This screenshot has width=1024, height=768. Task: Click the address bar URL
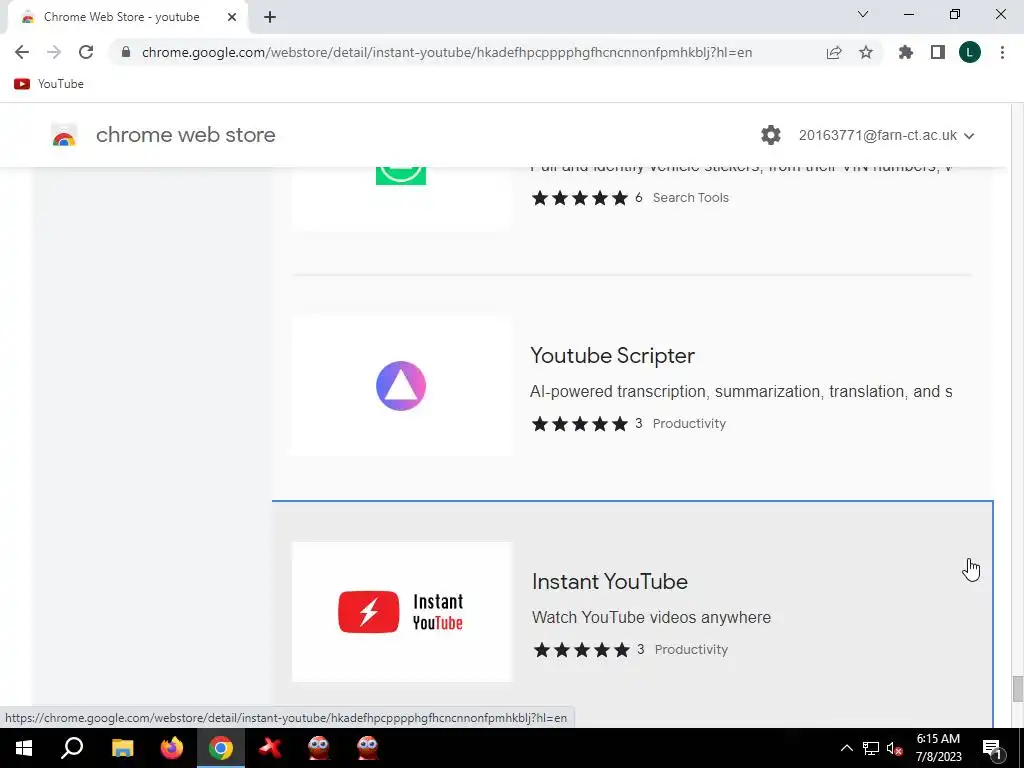(447, 52)
